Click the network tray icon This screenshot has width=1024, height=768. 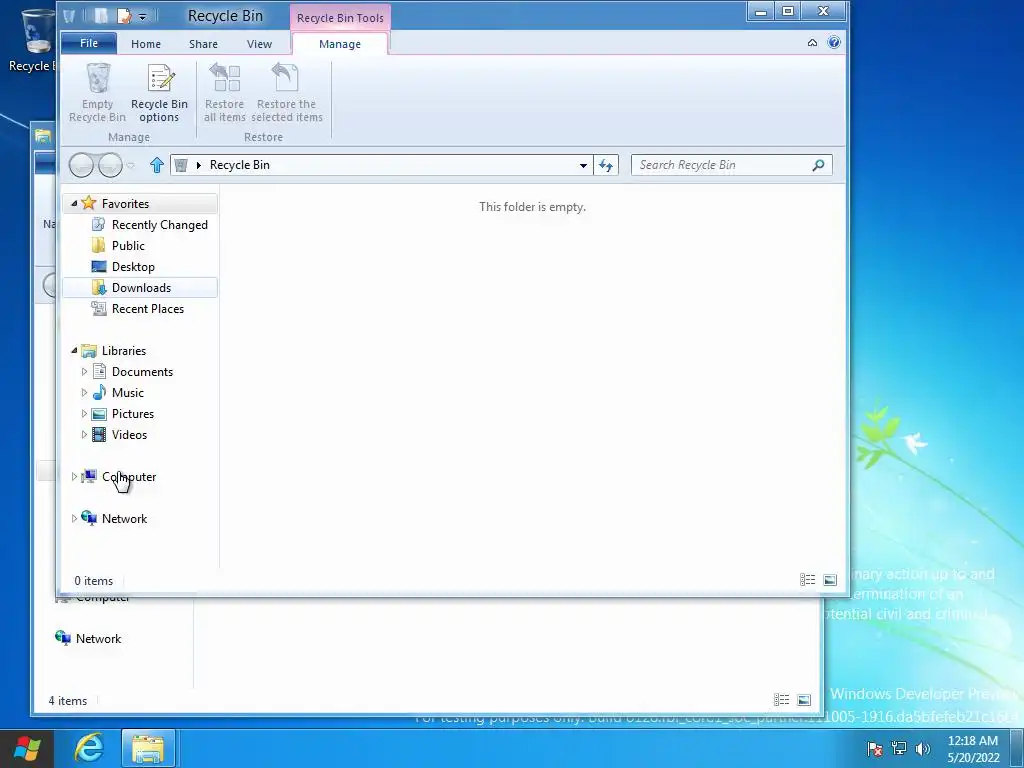pos(899,748)
